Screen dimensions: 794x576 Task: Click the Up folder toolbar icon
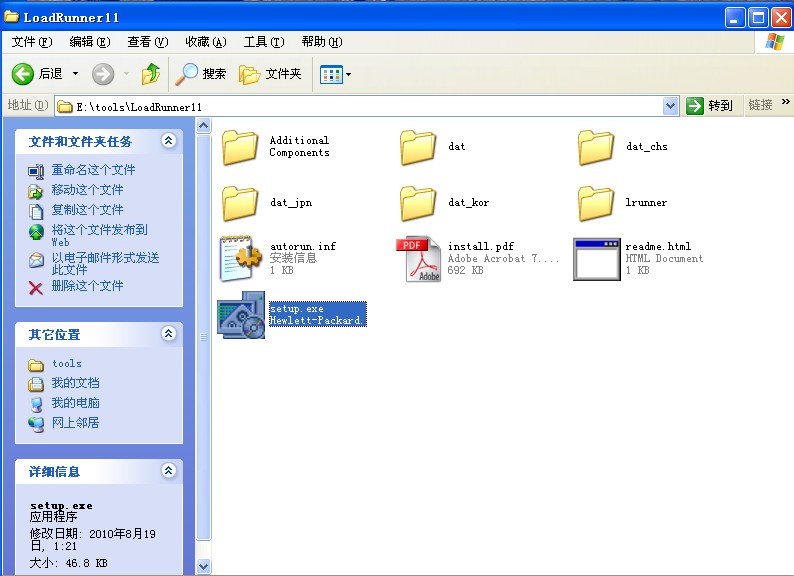point(151,74)
